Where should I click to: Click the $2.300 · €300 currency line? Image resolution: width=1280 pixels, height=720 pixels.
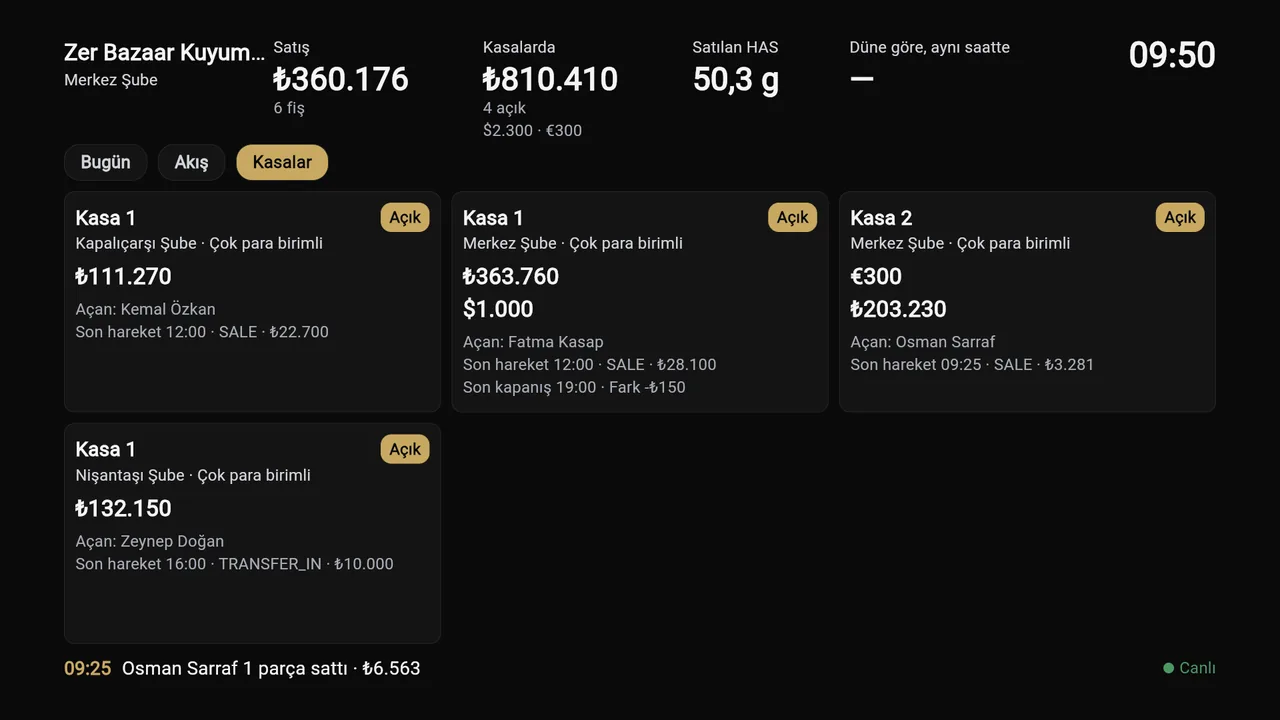(x=532, y=130)
